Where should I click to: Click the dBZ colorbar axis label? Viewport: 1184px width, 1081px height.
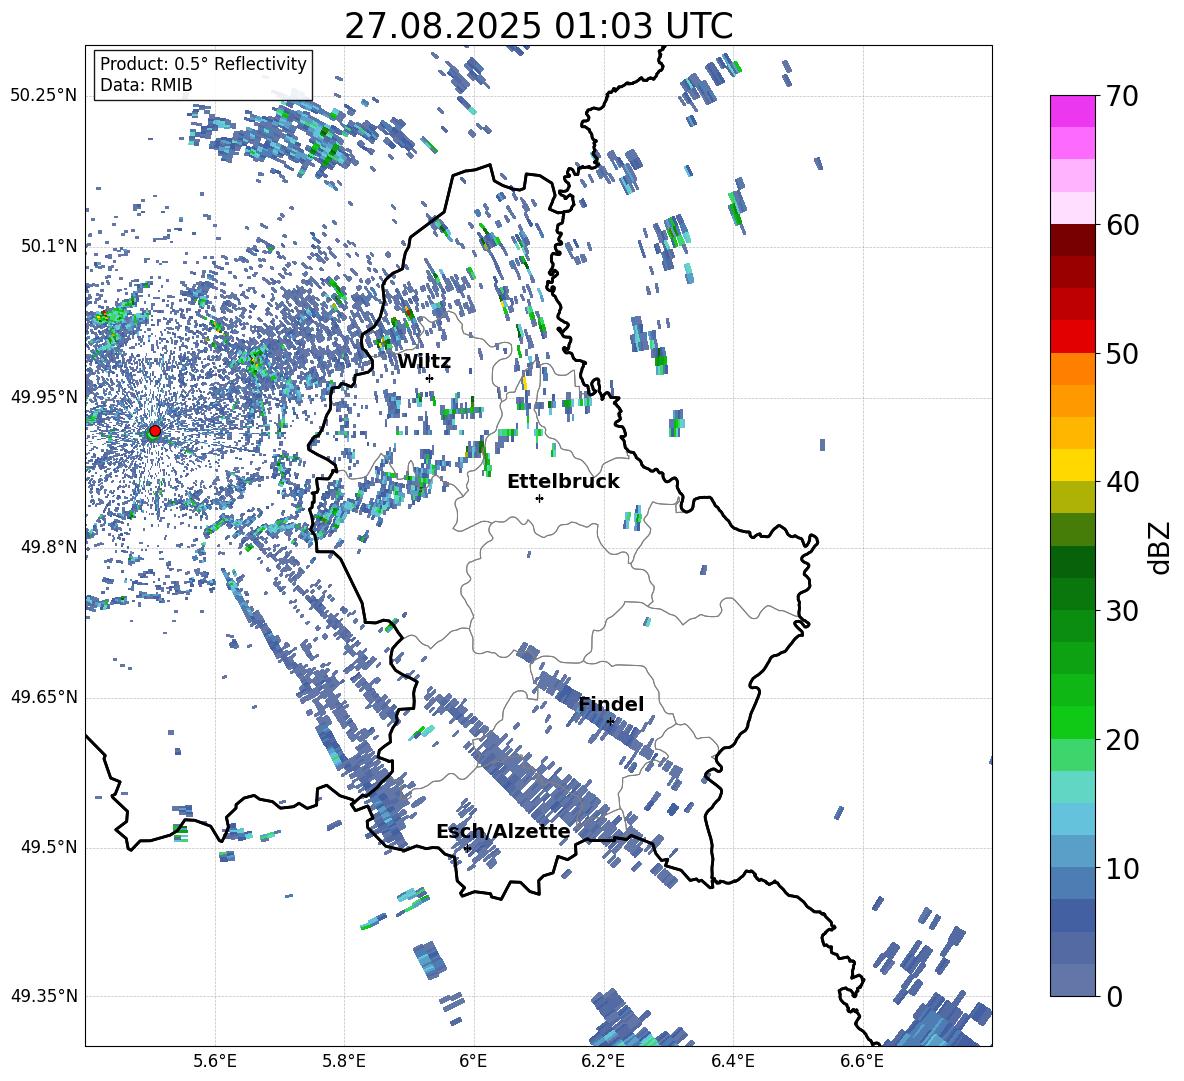click(x=1161, y=547)
